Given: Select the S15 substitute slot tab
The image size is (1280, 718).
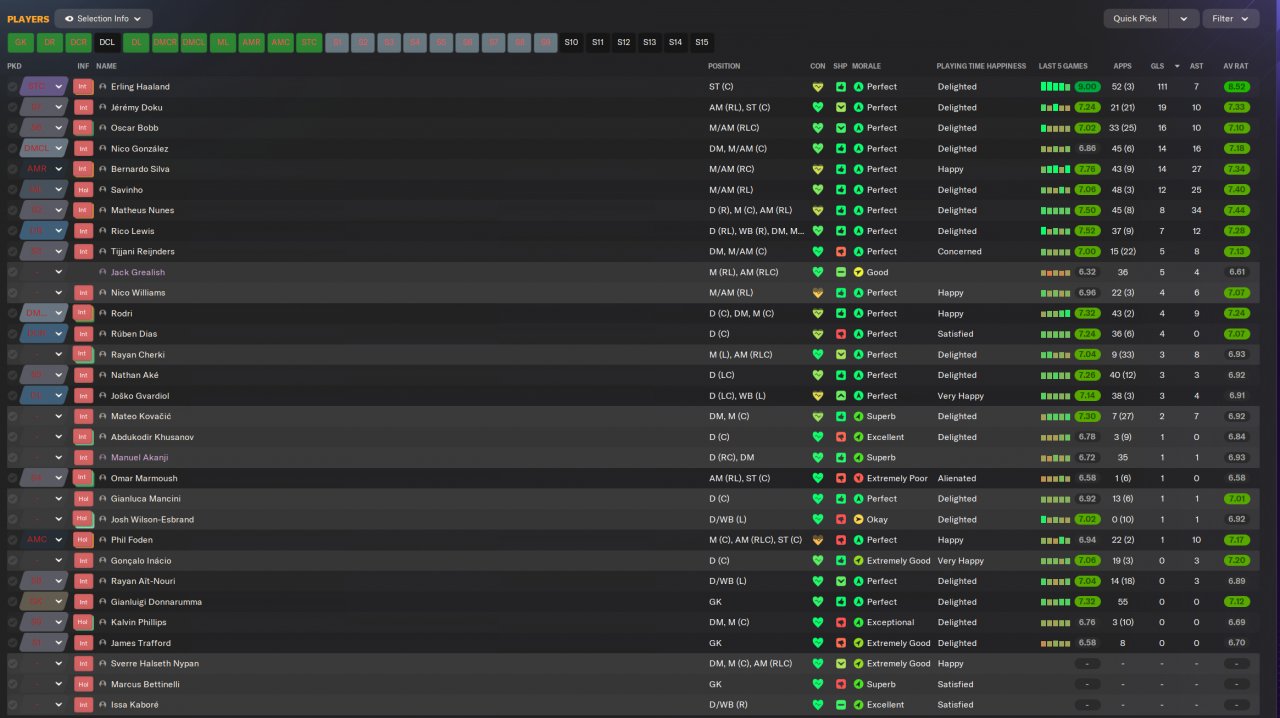Looking at the screenshot, I should [x=701, y=43].
